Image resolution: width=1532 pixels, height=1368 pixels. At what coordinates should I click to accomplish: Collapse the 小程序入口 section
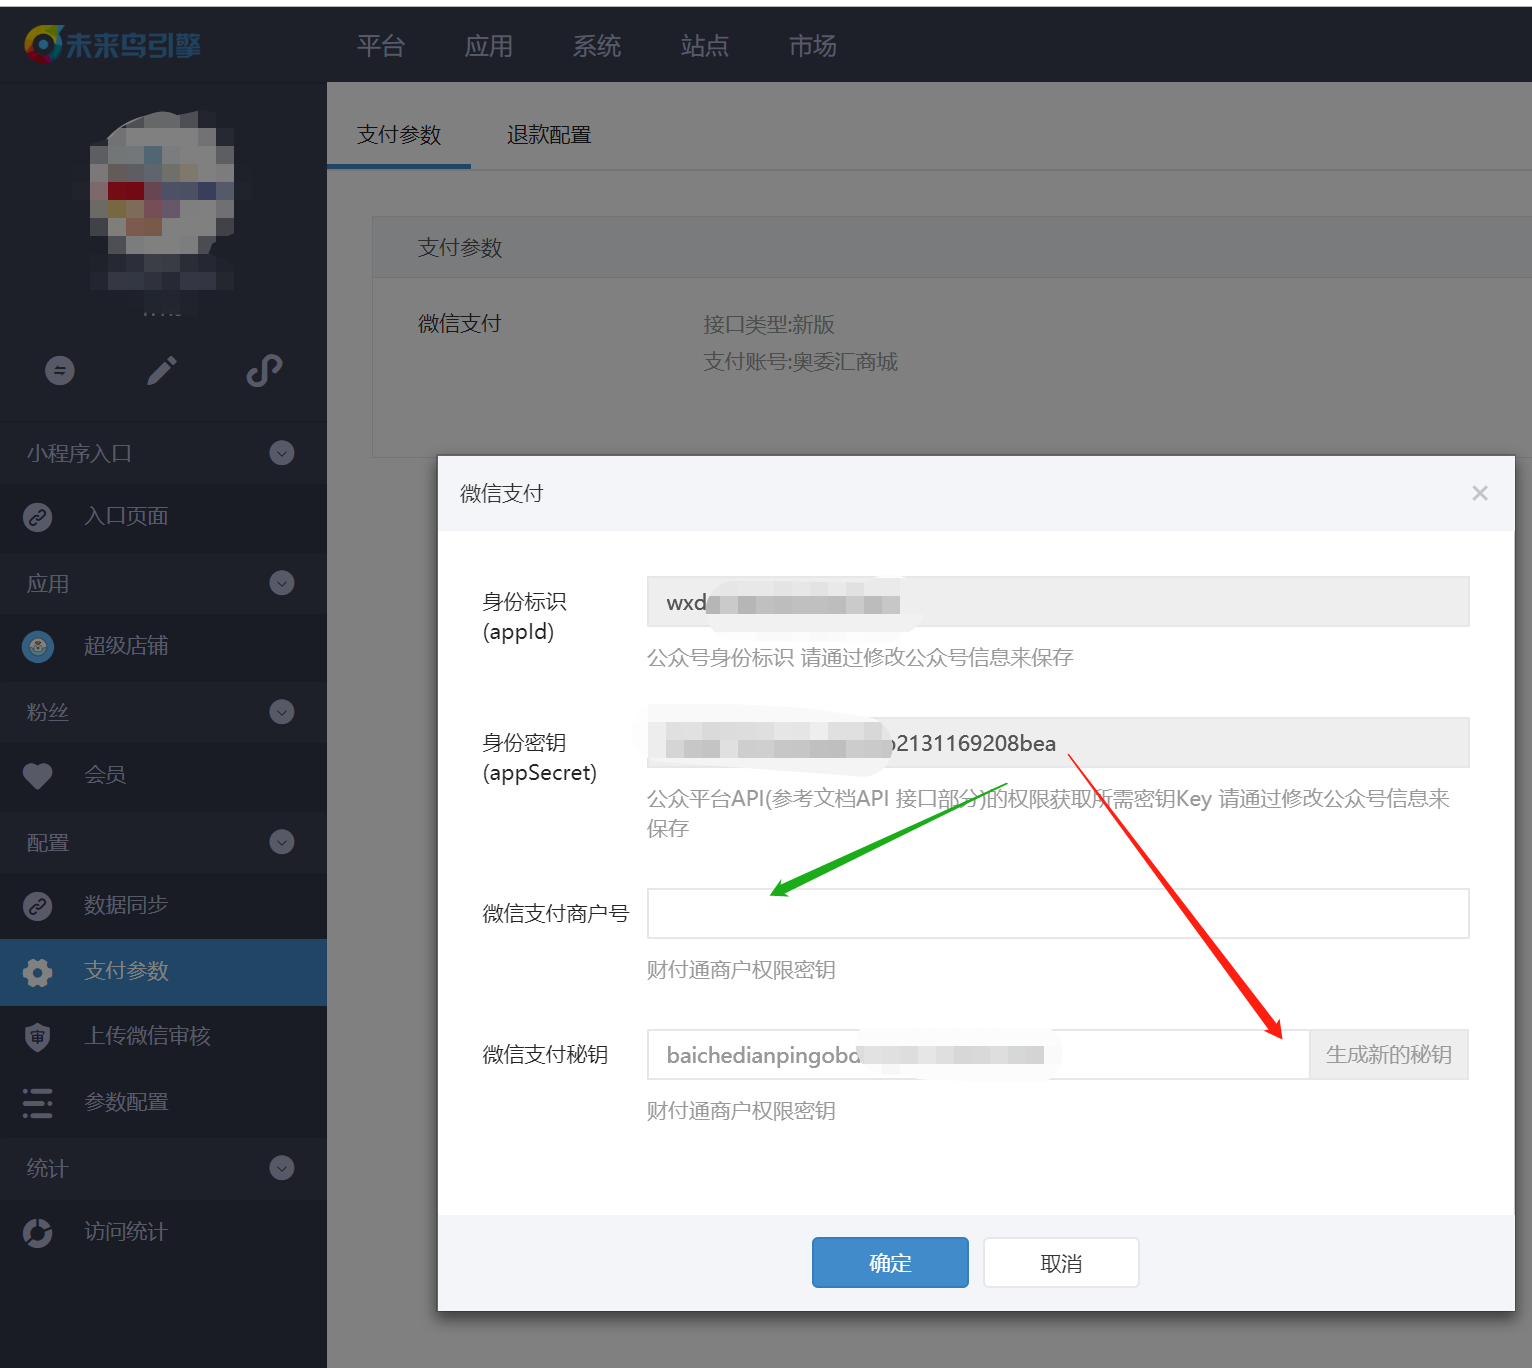point(282,453)
